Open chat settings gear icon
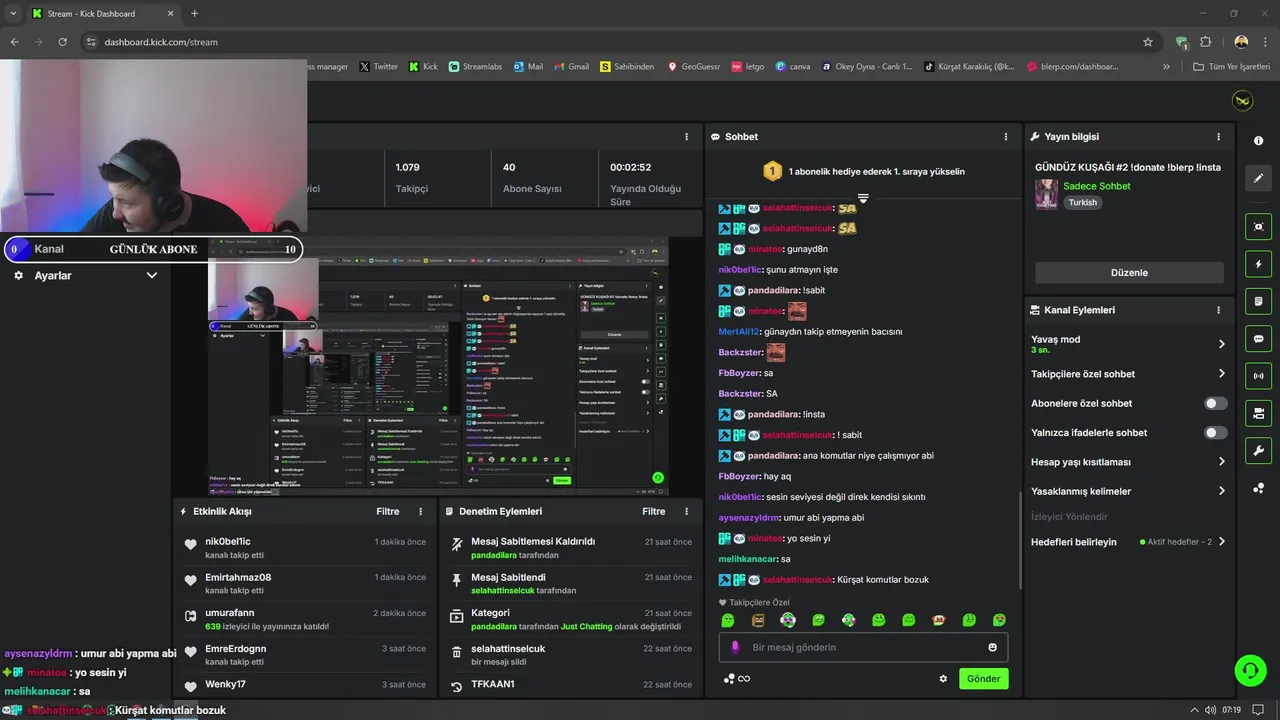Image resolution: width=1280 pixels, height=720 pixels. 942,679
